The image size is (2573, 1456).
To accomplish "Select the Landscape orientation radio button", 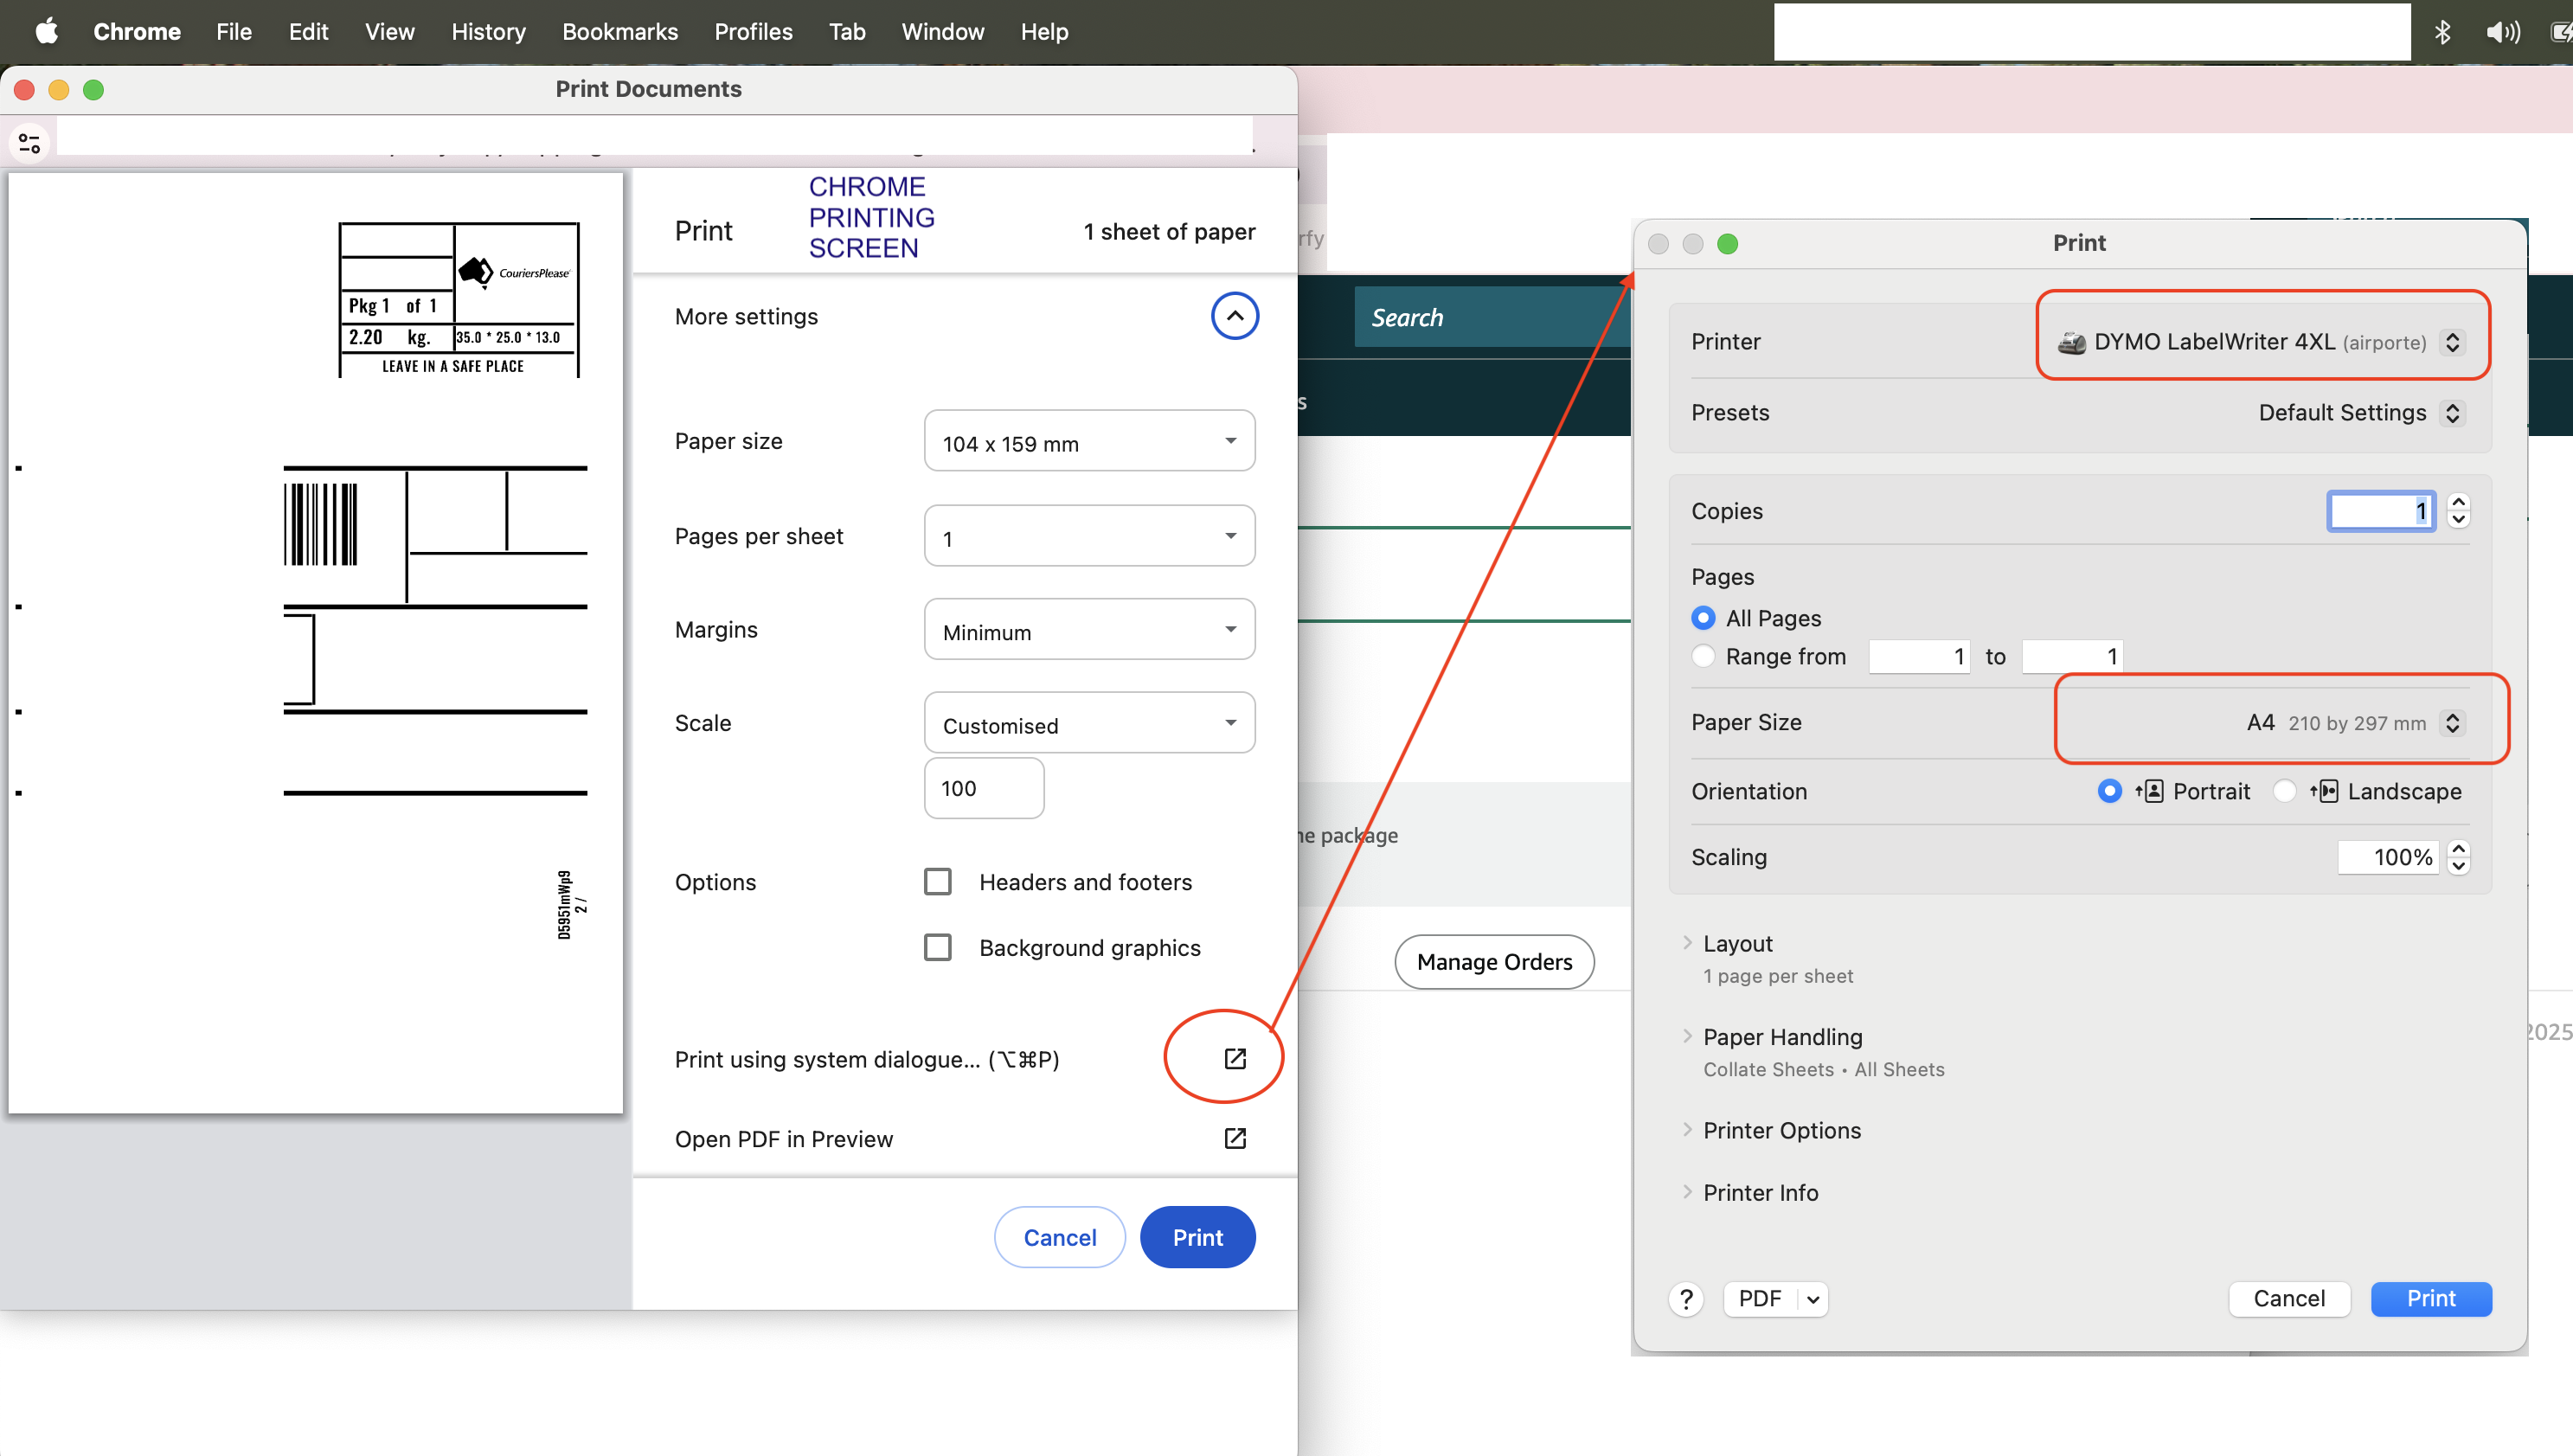I will pyautogui.click(x=2284, y=791).
